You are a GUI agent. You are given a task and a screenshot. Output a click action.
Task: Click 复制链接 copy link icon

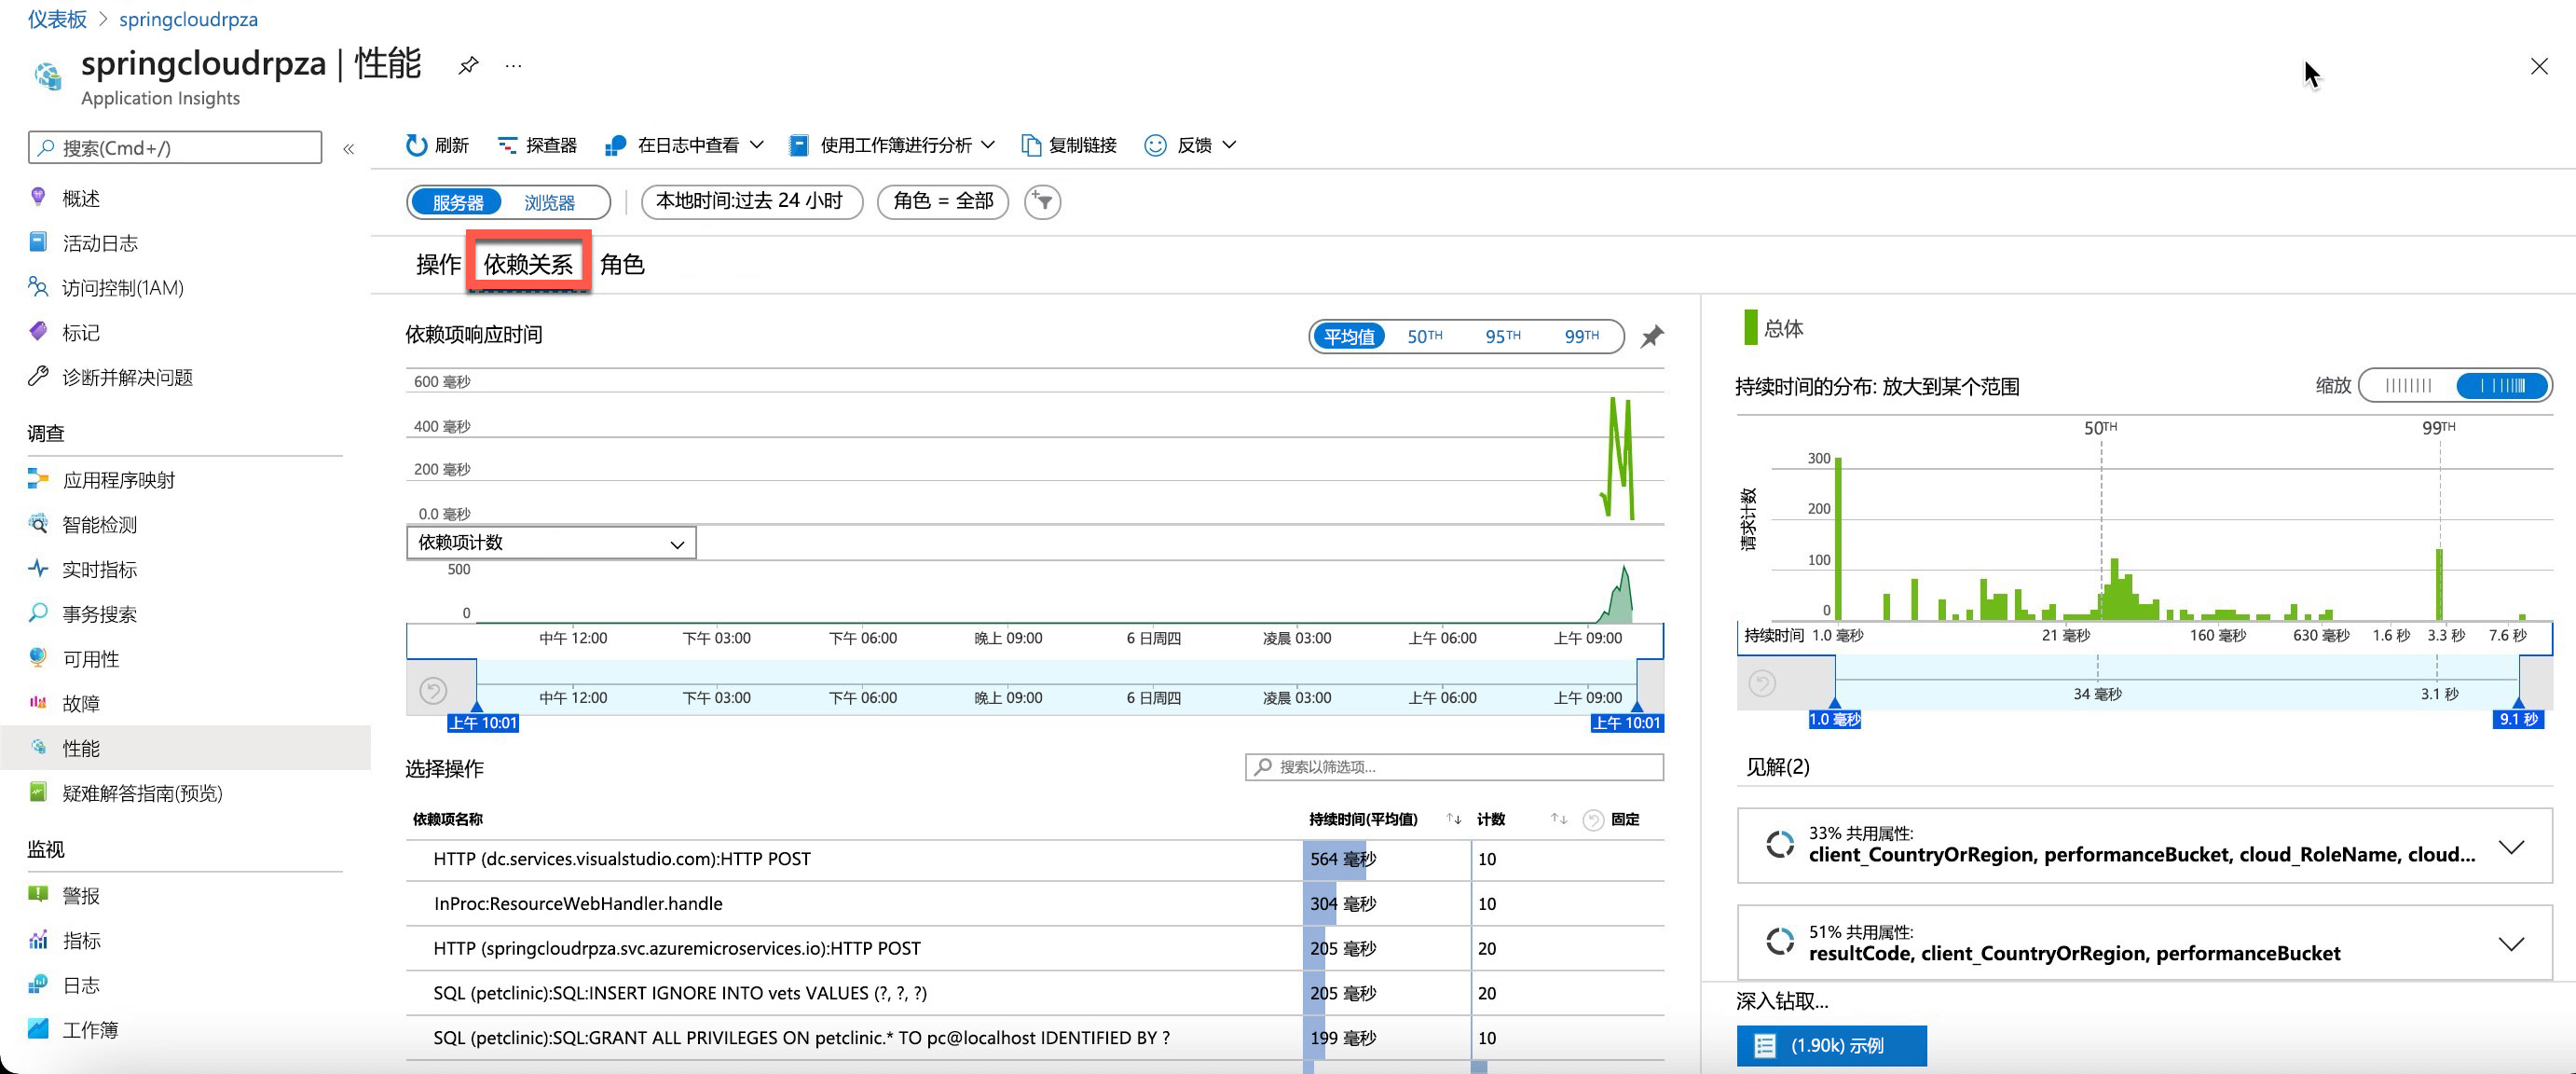click(x=1030, y=146)
